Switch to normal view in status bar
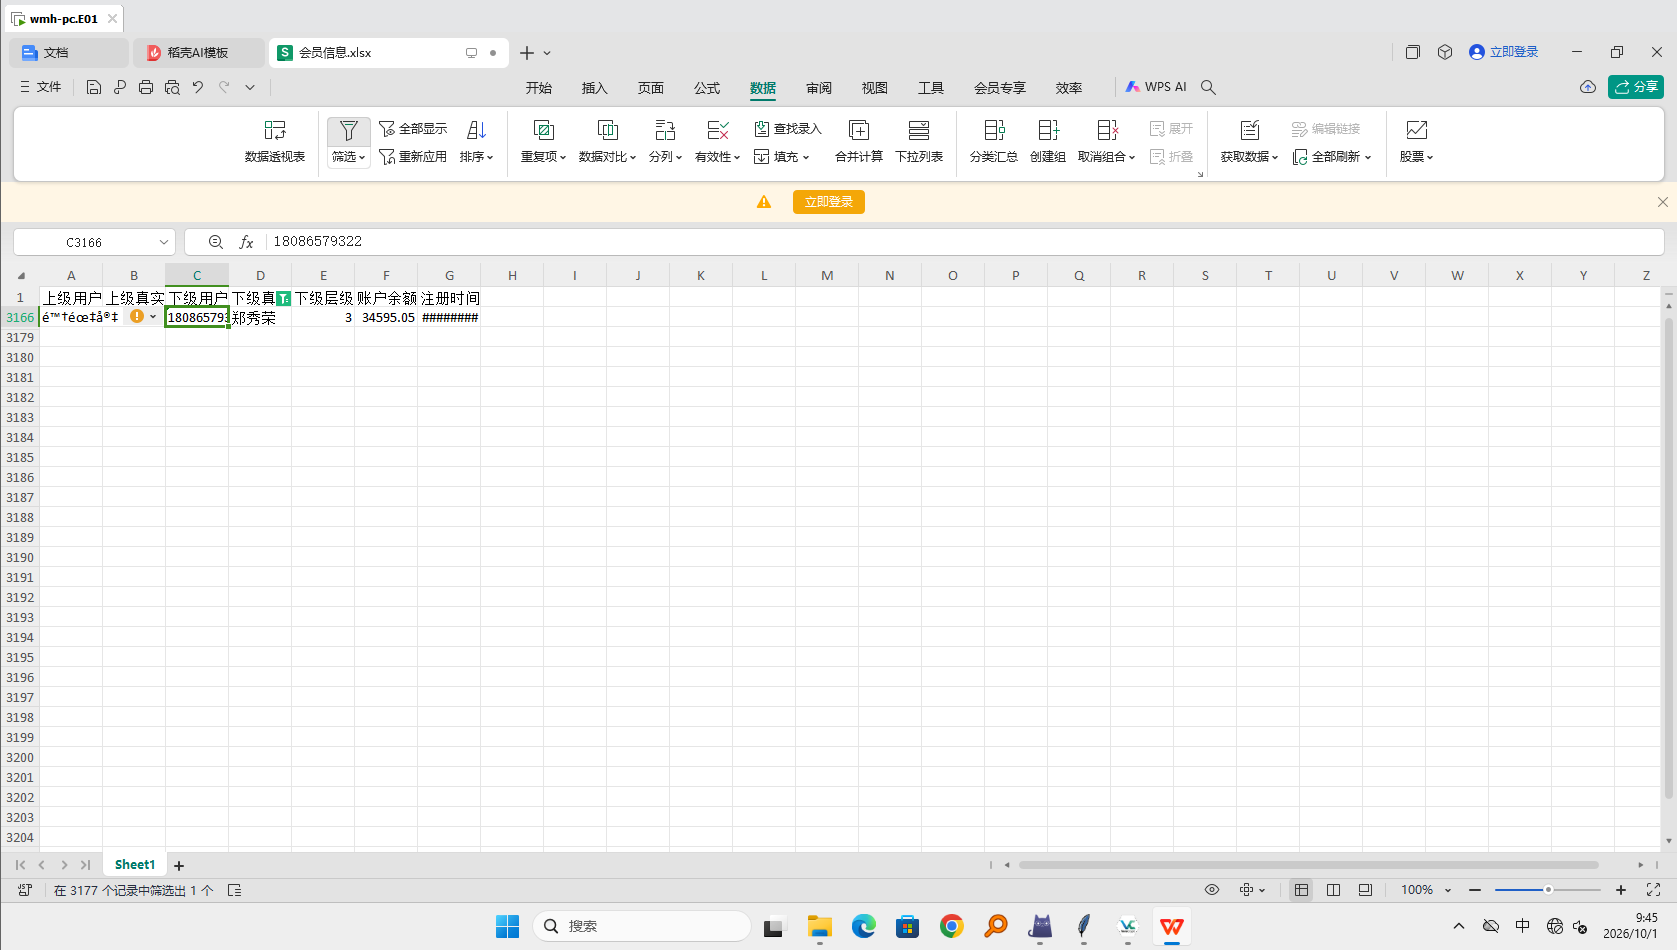 tap(1301, 890)
